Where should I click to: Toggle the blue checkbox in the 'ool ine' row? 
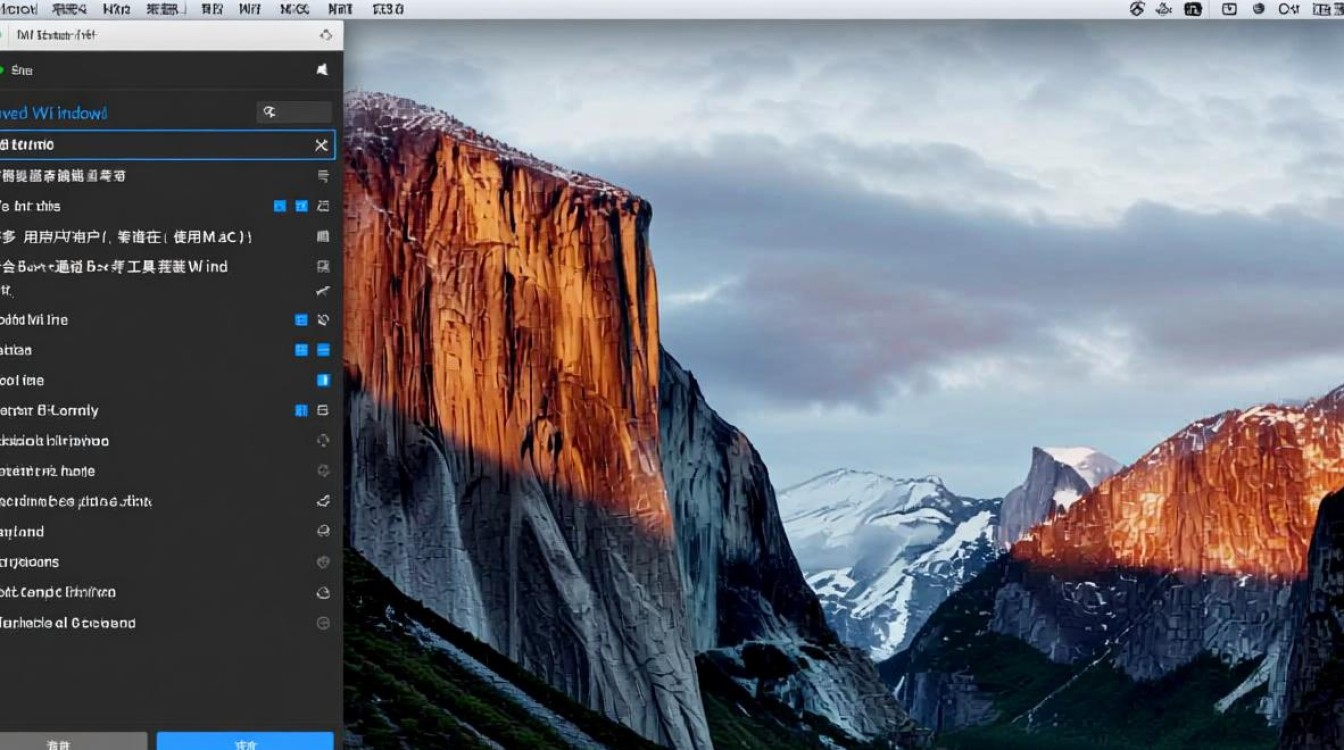coord(323,380)
